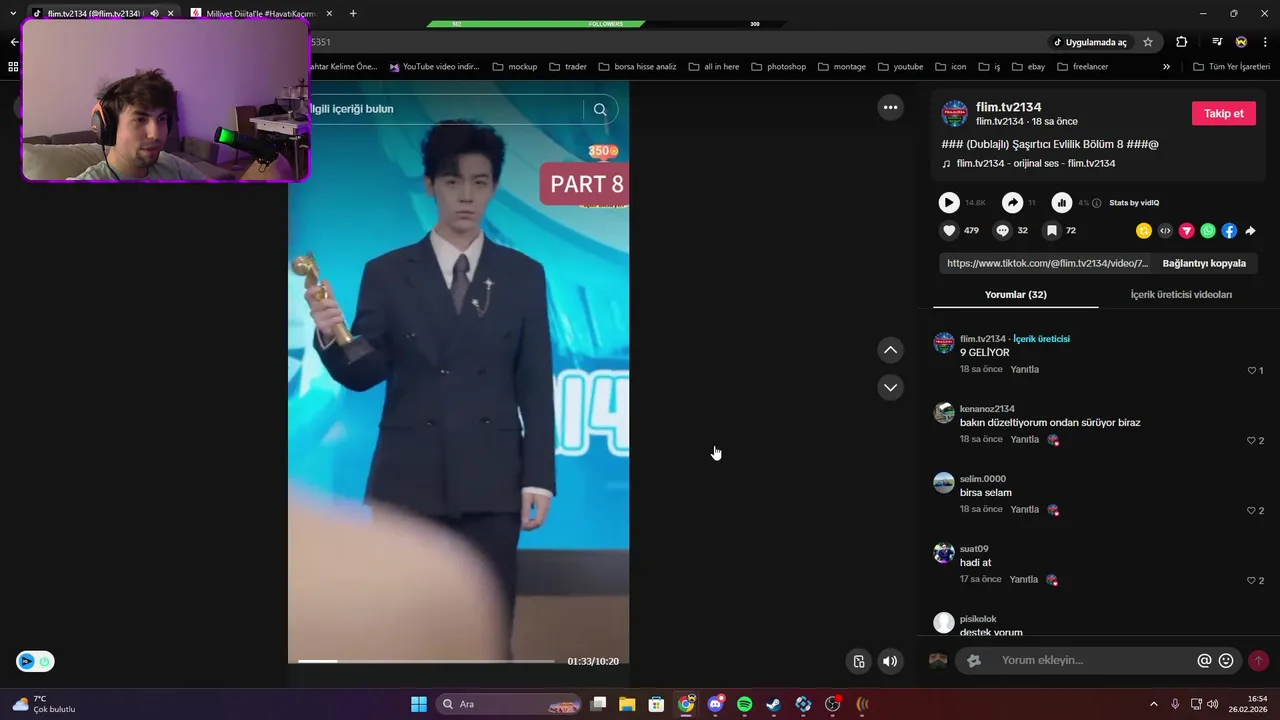Open Steam from the taskbar
Screen dimensions: 1280x720
coord(774,704)
